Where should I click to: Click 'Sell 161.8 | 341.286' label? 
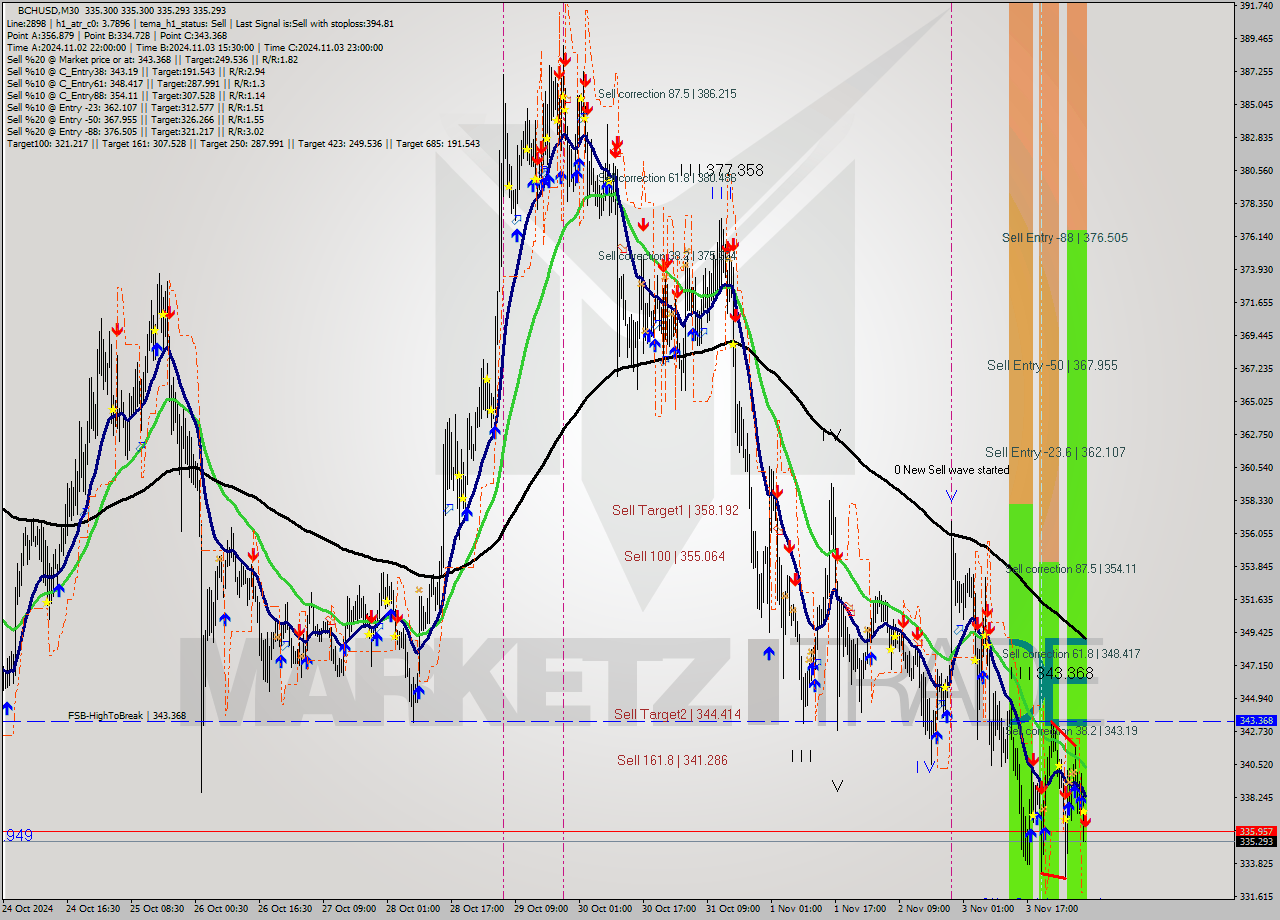(x=672, y=761)
